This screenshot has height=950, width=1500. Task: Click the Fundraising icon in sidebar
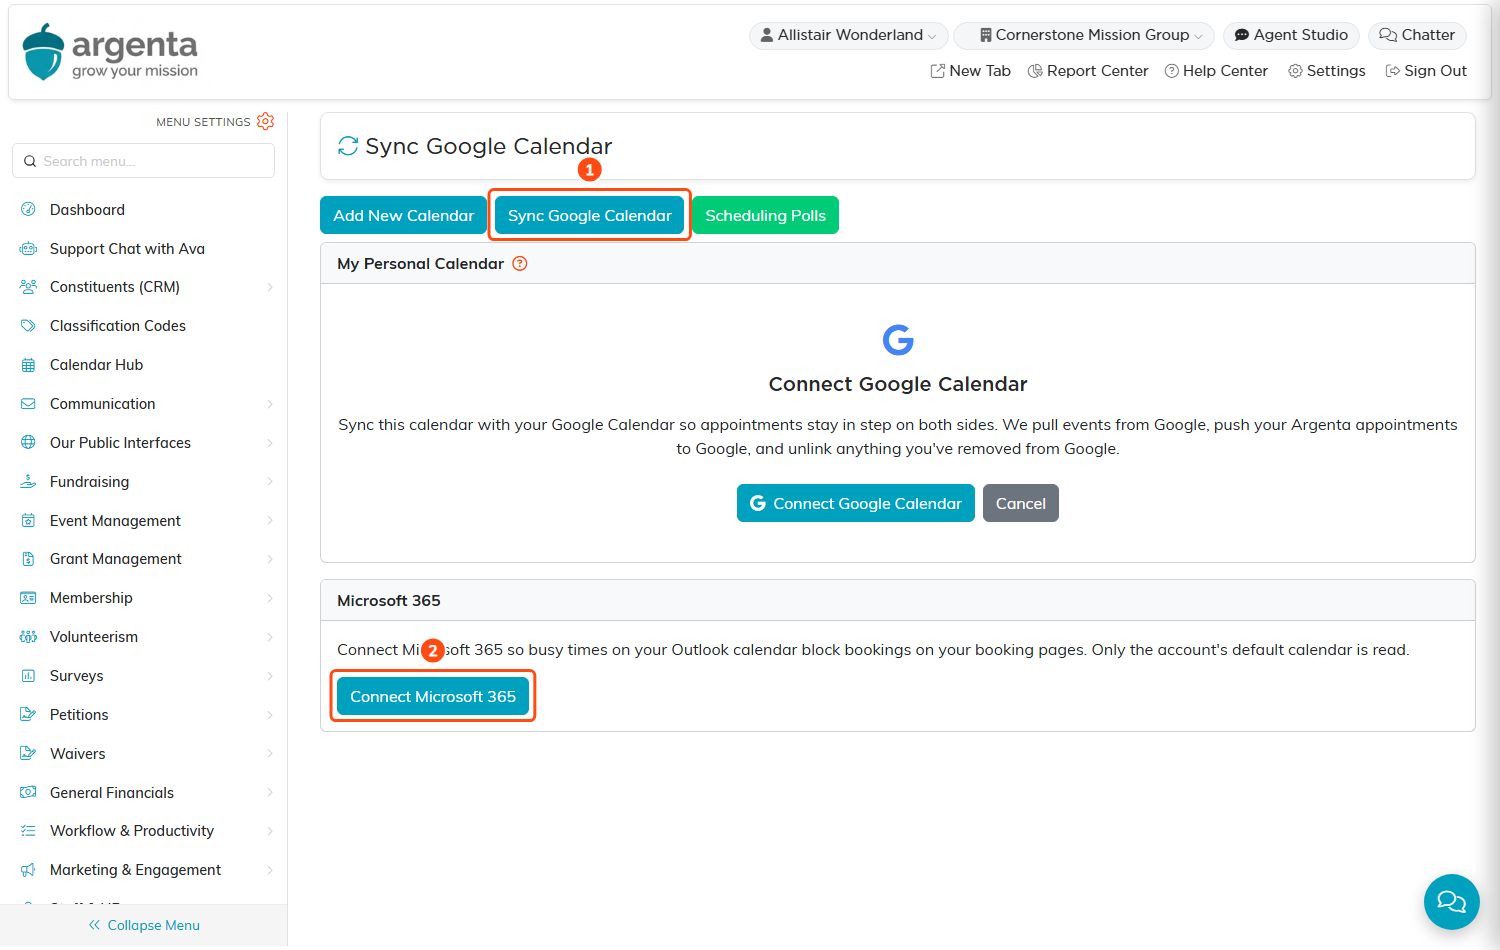pyautogui.click(x=28, y=482)
